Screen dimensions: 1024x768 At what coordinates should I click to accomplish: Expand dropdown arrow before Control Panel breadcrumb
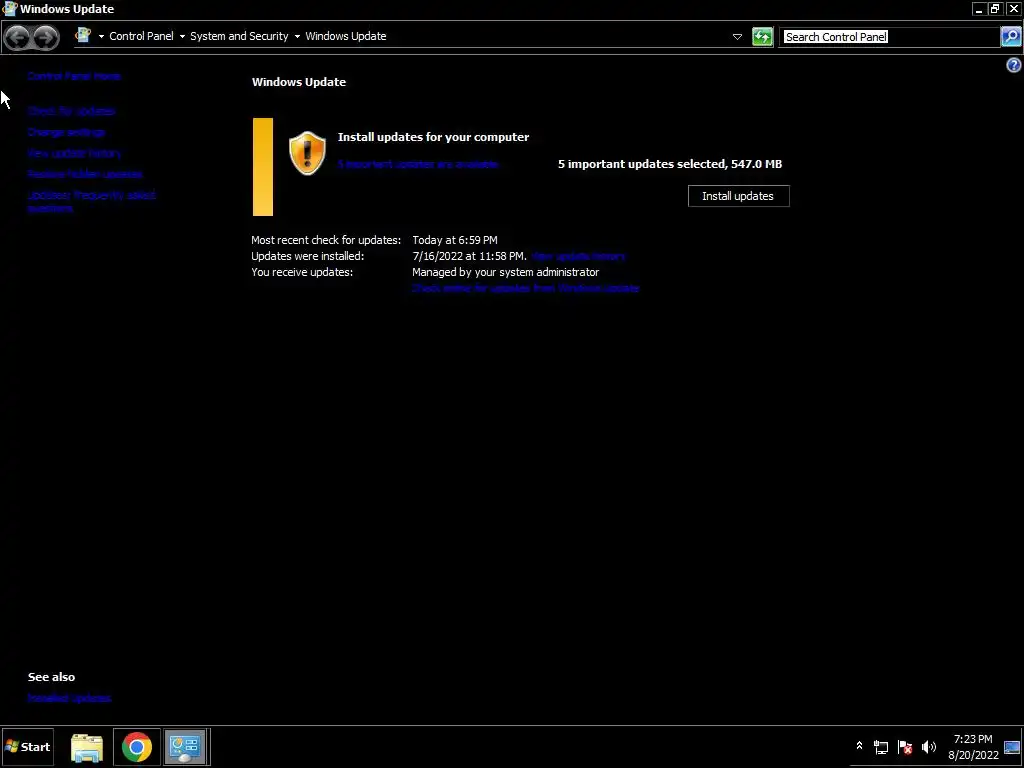(x=101, y=37)
